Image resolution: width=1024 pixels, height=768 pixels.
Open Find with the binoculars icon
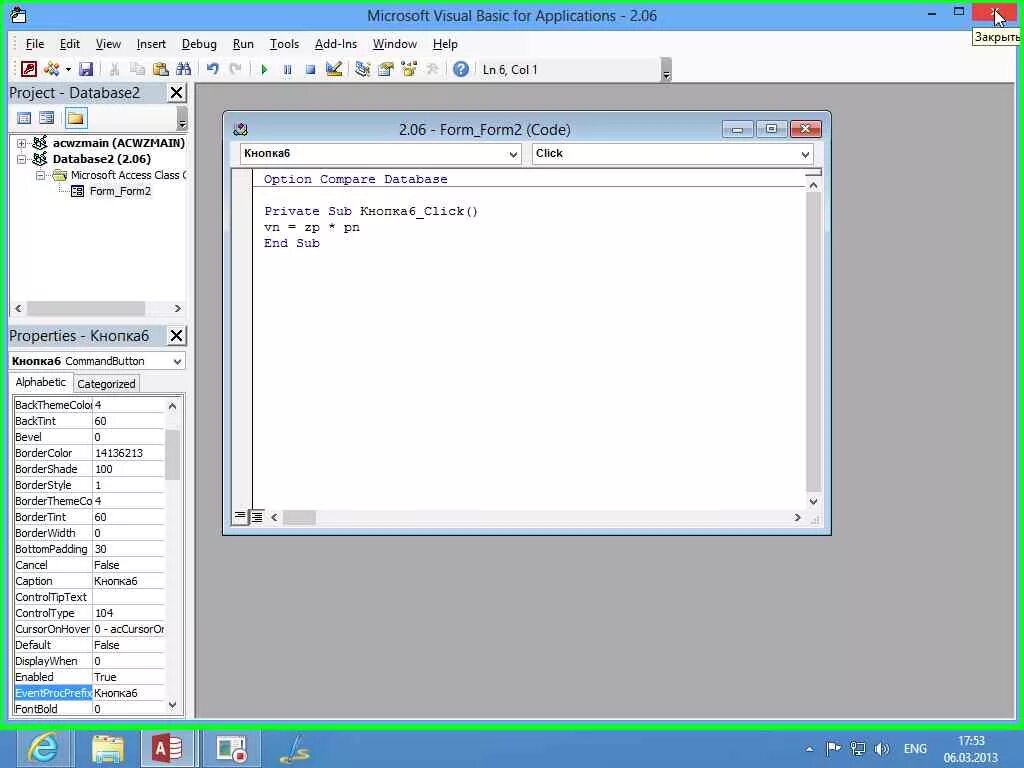(x=184, y=69)
